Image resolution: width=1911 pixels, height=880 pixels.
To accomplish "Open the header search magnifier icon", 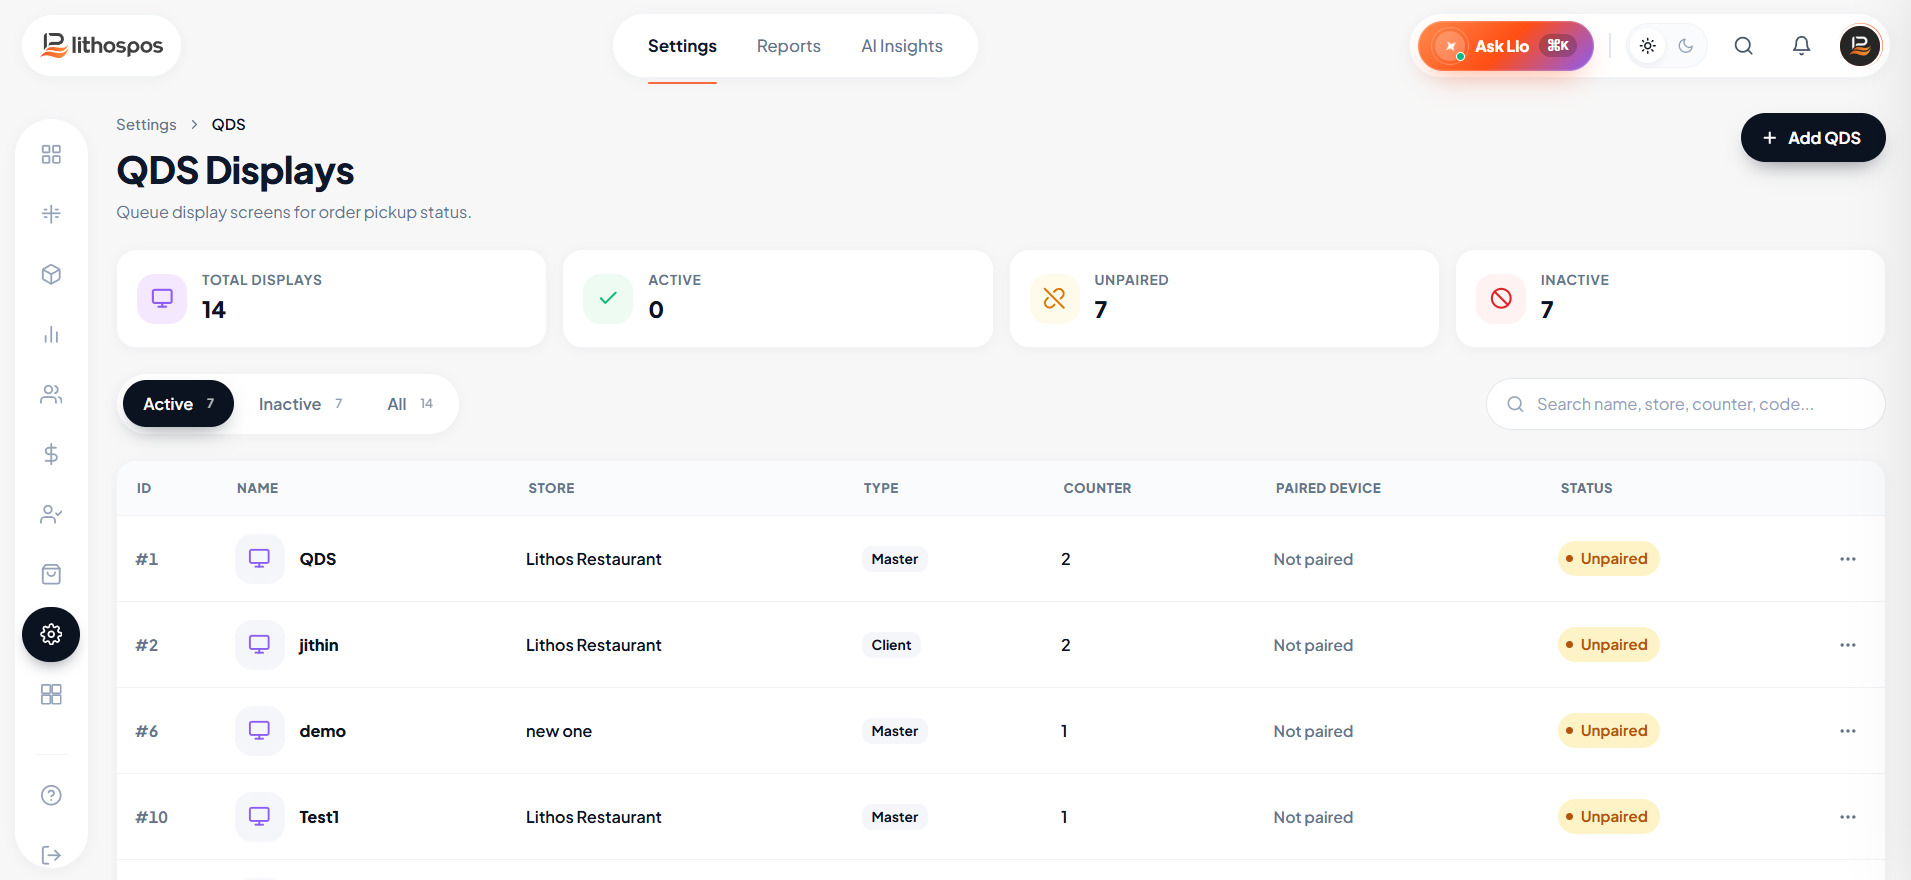I will pyautogui.click(x=1743, y=46).
